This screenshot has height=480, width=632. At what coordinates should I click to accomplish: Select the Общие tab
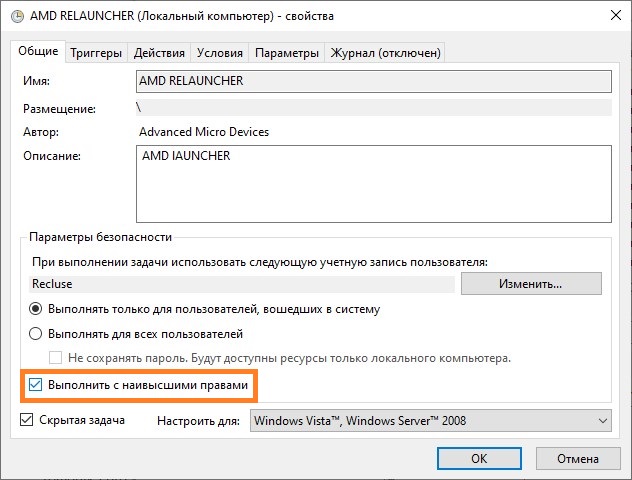click(38, 51)
